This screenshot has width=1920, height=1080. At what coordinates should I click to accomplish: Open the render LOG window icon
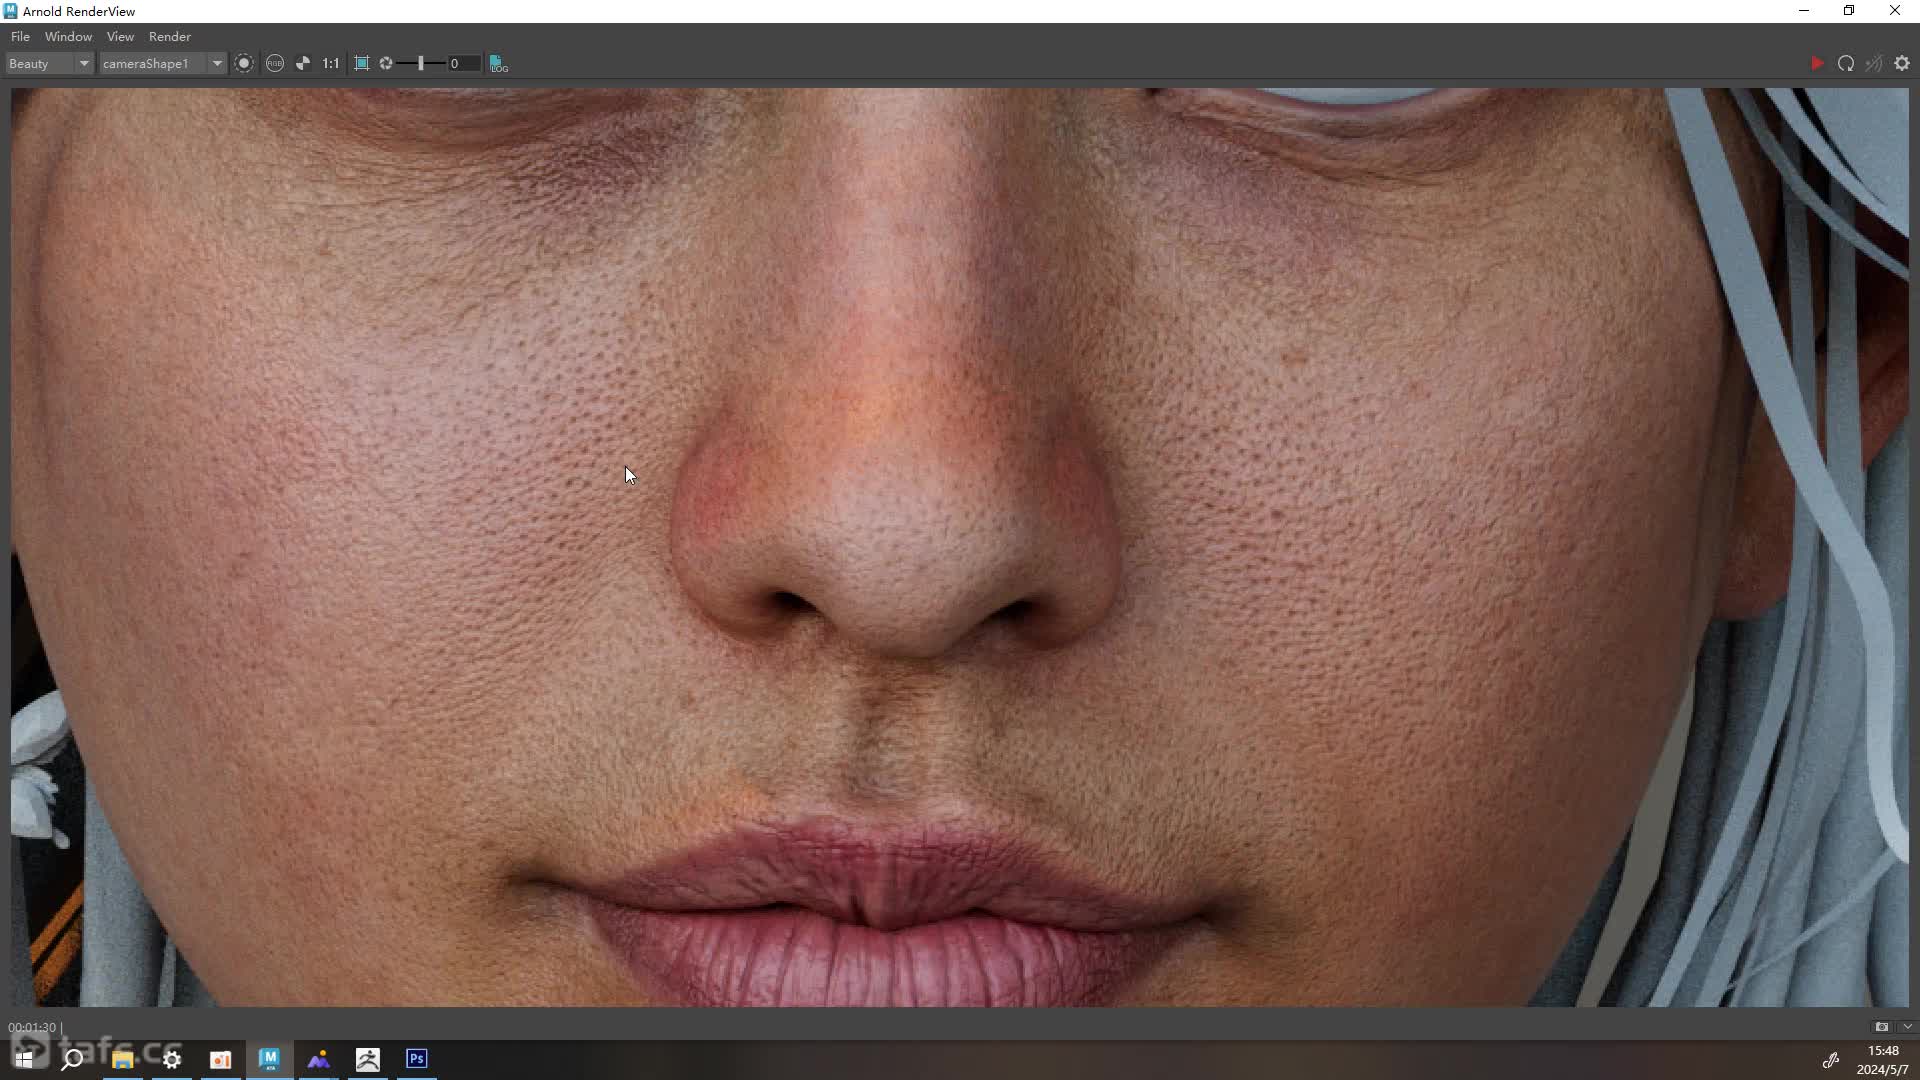coord(498,63)
